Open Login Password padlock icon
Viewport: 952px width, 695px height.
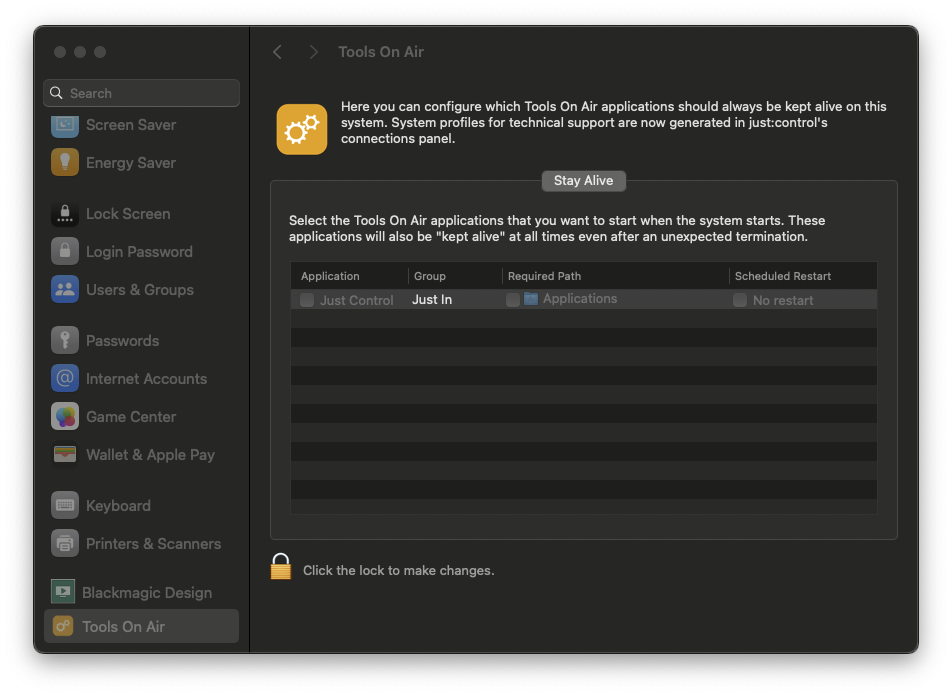(65, 252)
